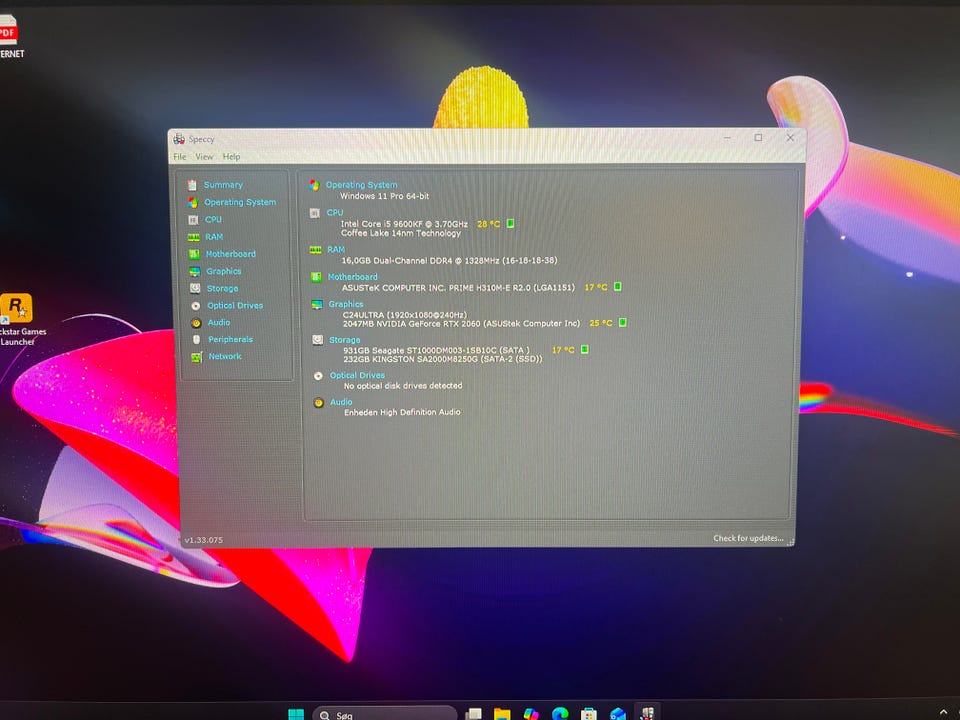Viewport: 960px width, 720px height.
Task: Click the Storage temperature indicator icon
Action: pos(585,350)
